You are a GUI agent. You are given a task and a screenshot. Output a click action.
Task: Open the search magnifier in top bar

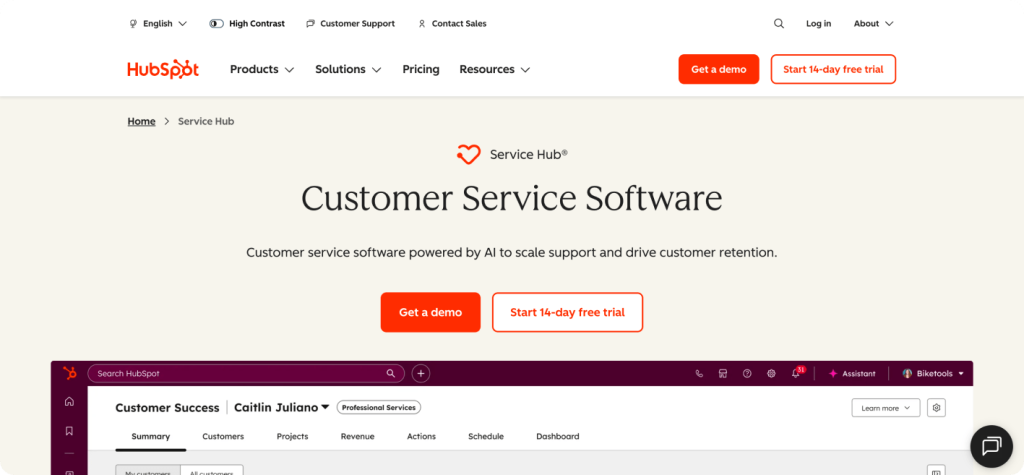778,24
